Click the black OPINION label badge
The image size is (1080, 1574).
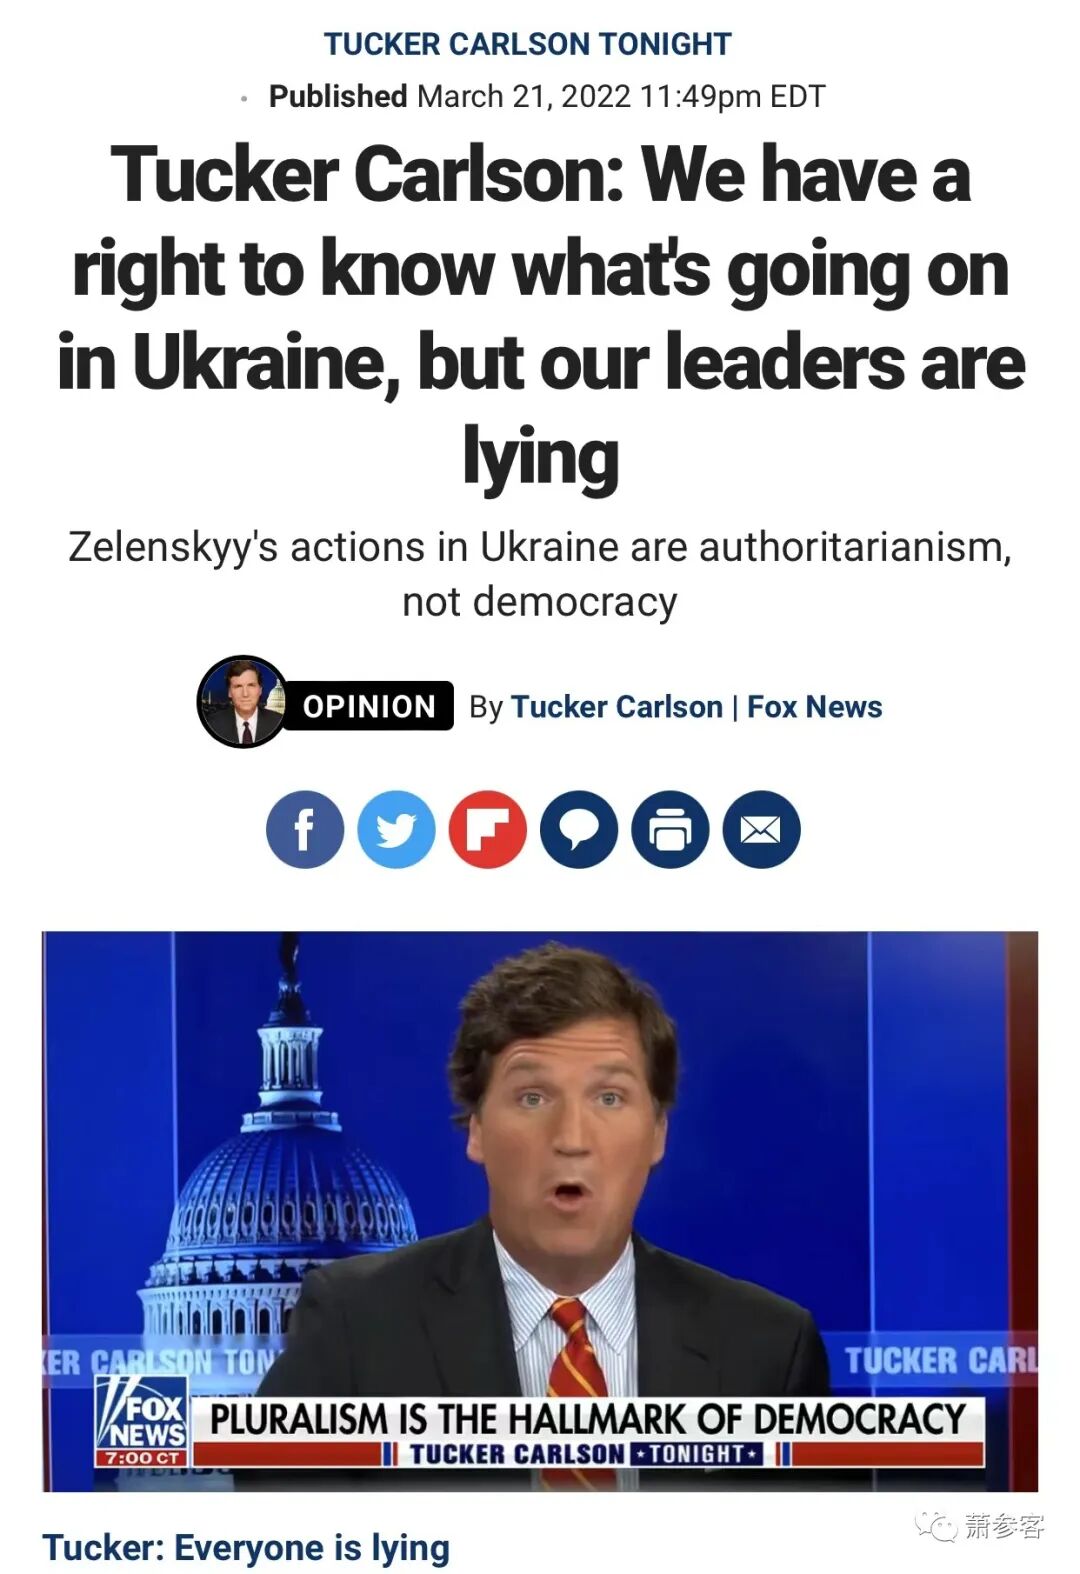[369, 706]
